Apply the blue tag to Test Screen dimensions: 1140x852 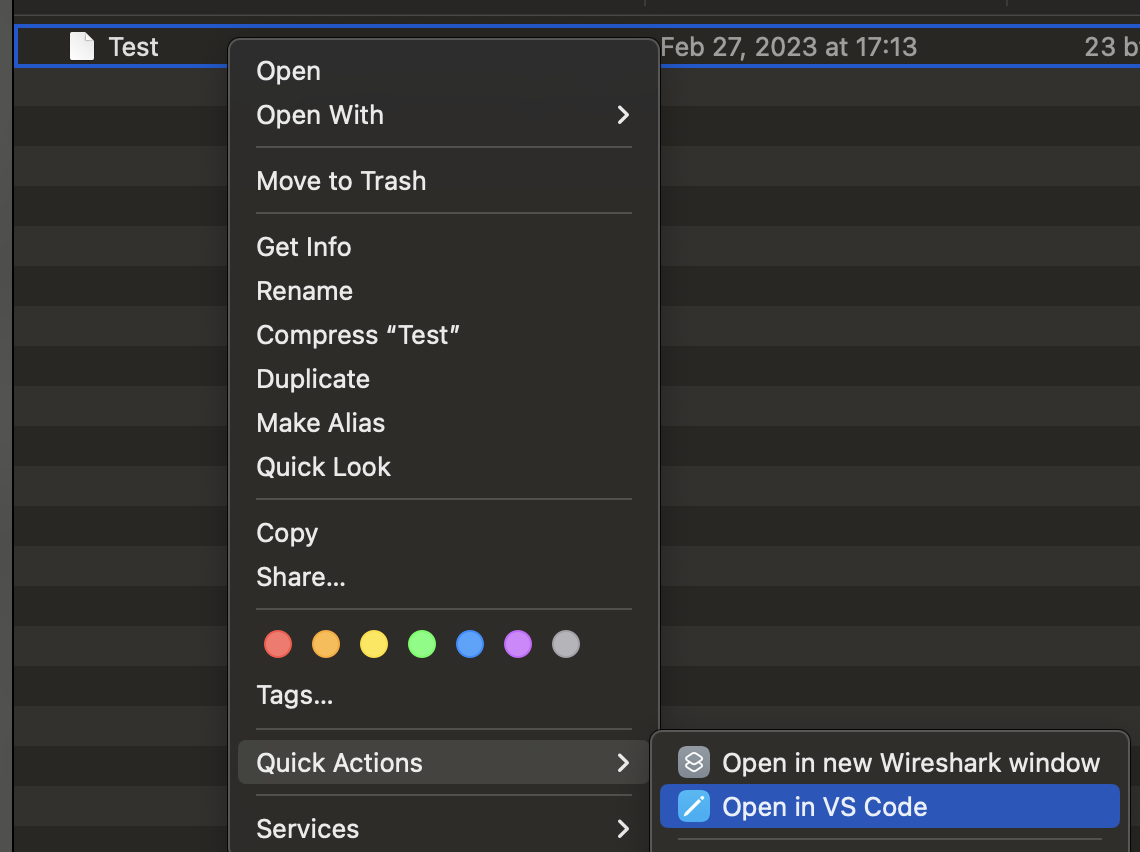pyautogui.click(x=470, y=644)
